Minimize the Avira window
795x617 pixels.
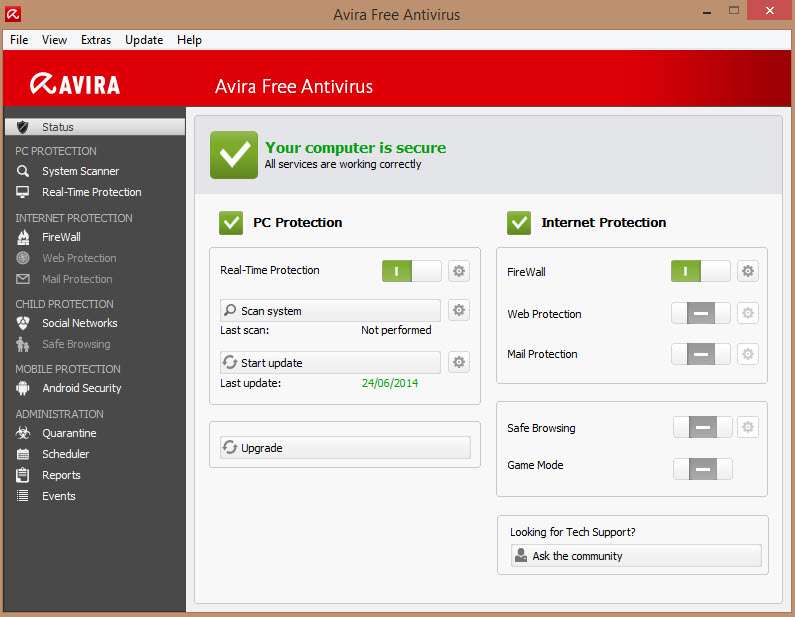coord(707,11)
